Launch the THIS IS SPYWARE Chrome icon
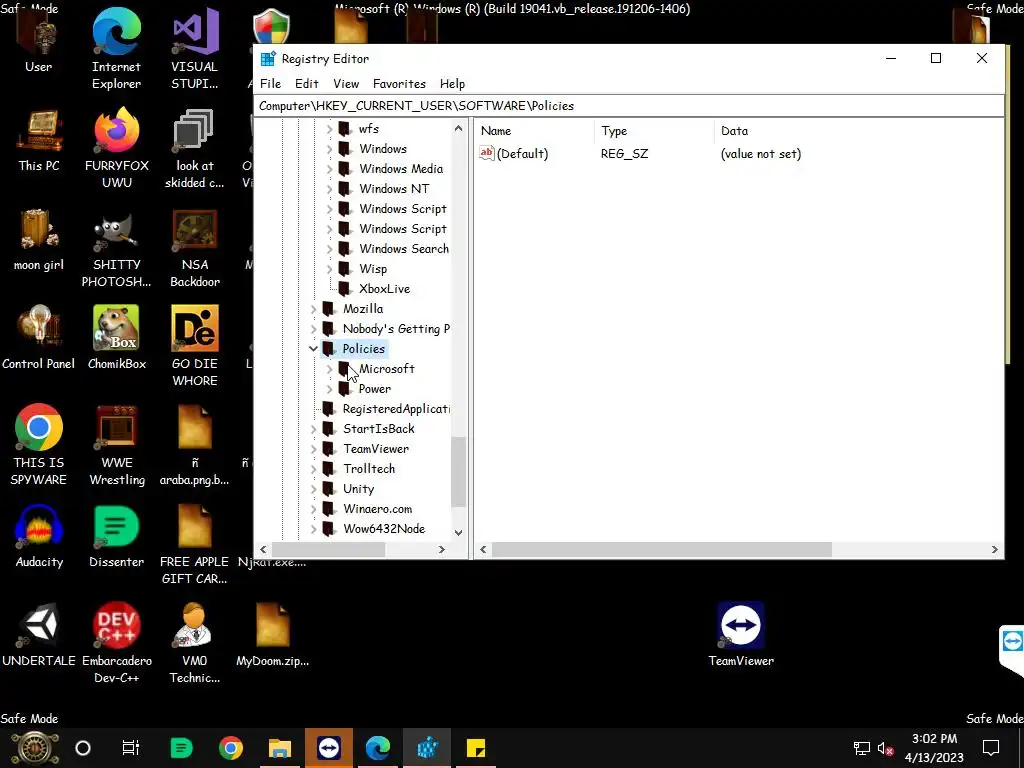This screenshot has width=1024, height=768. (x=39, y=445)
